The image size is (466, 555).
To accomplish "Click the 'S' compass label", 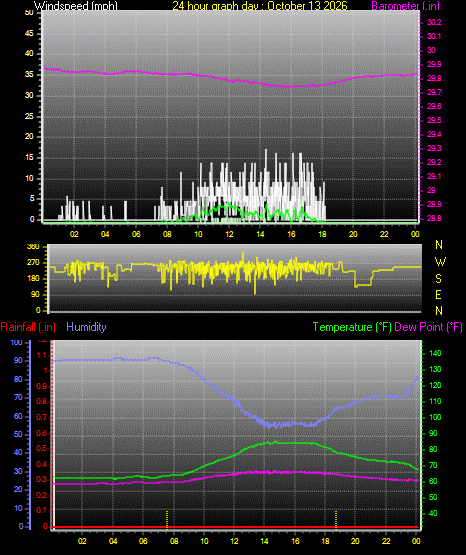I will 438,279.
